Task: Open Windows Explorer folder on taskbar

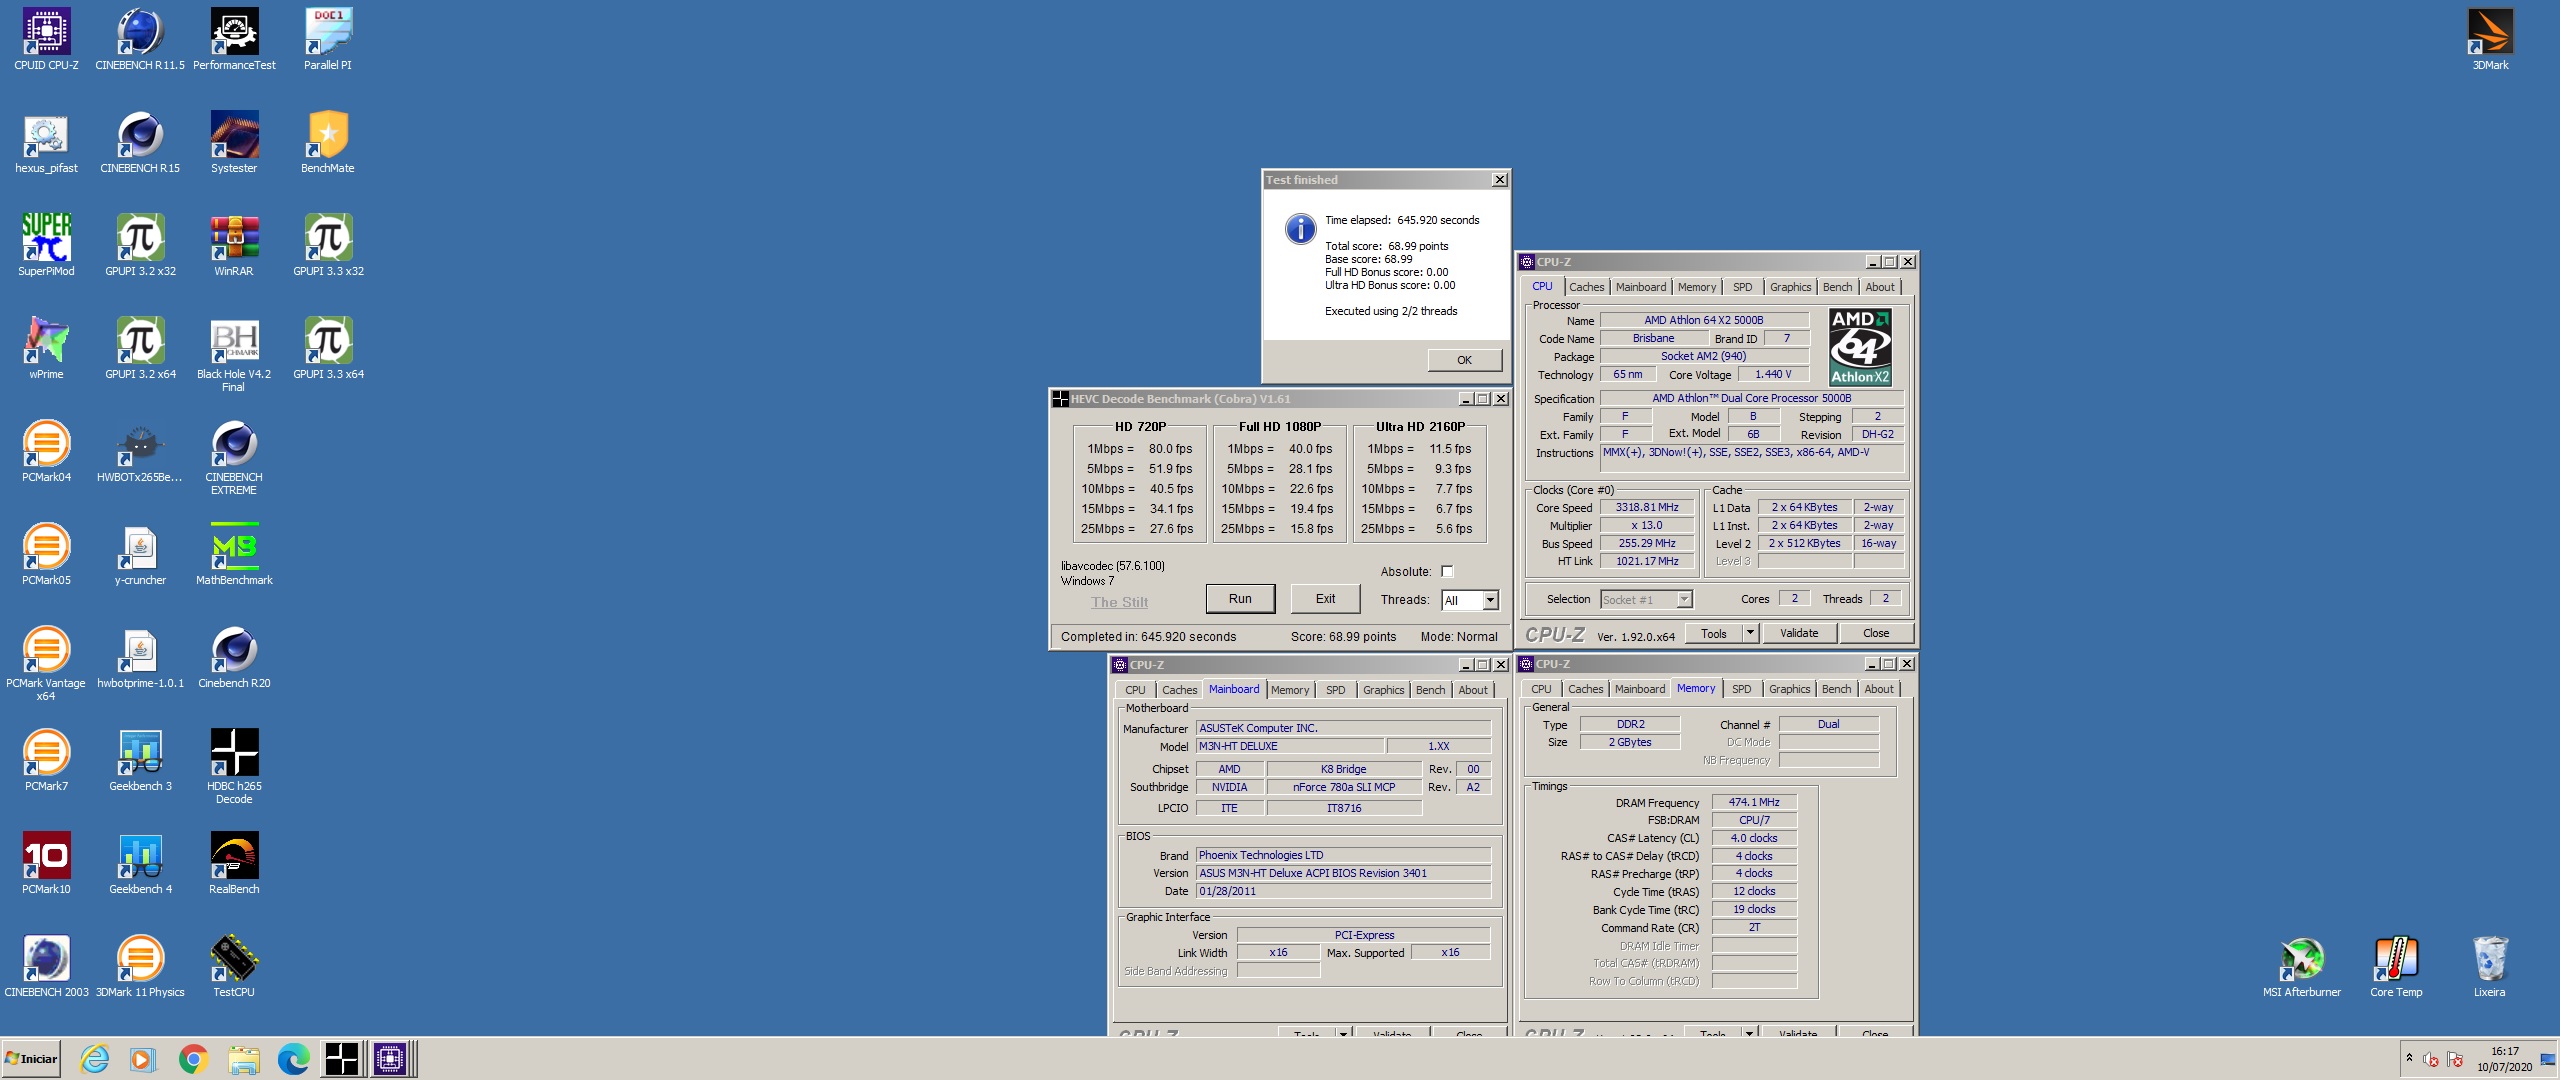Action: tap(243, 1059)
